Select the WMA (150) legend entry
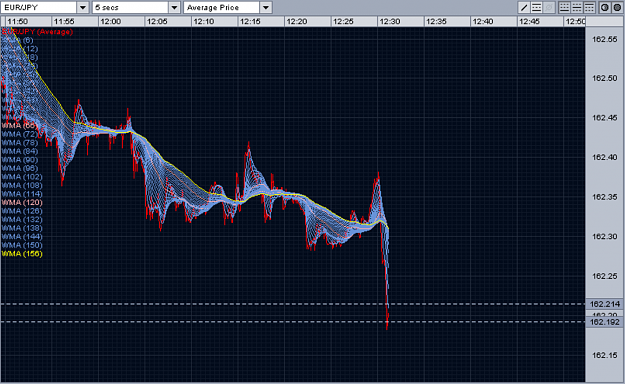Image resolution: width=625 pixels, height=384 pixels. (22, 245)
